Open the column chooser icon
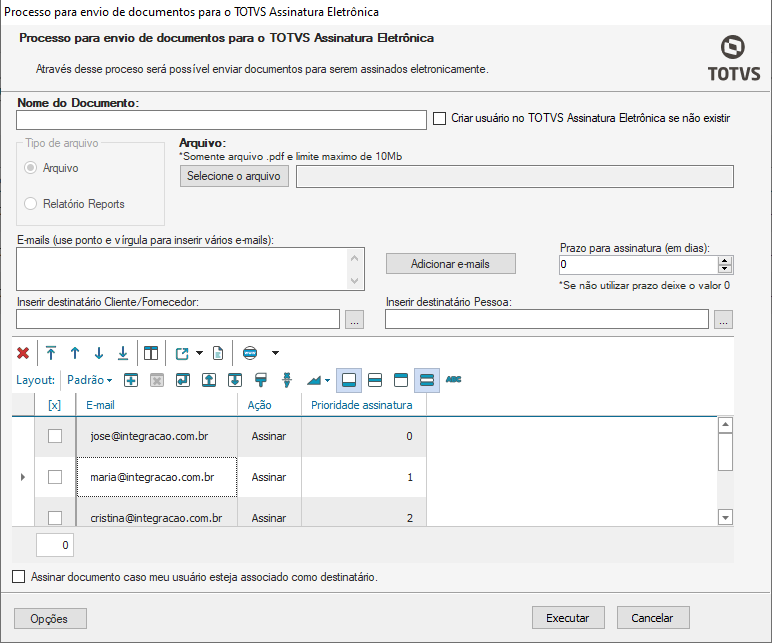The image size is (772, 643). click(151, 353)
